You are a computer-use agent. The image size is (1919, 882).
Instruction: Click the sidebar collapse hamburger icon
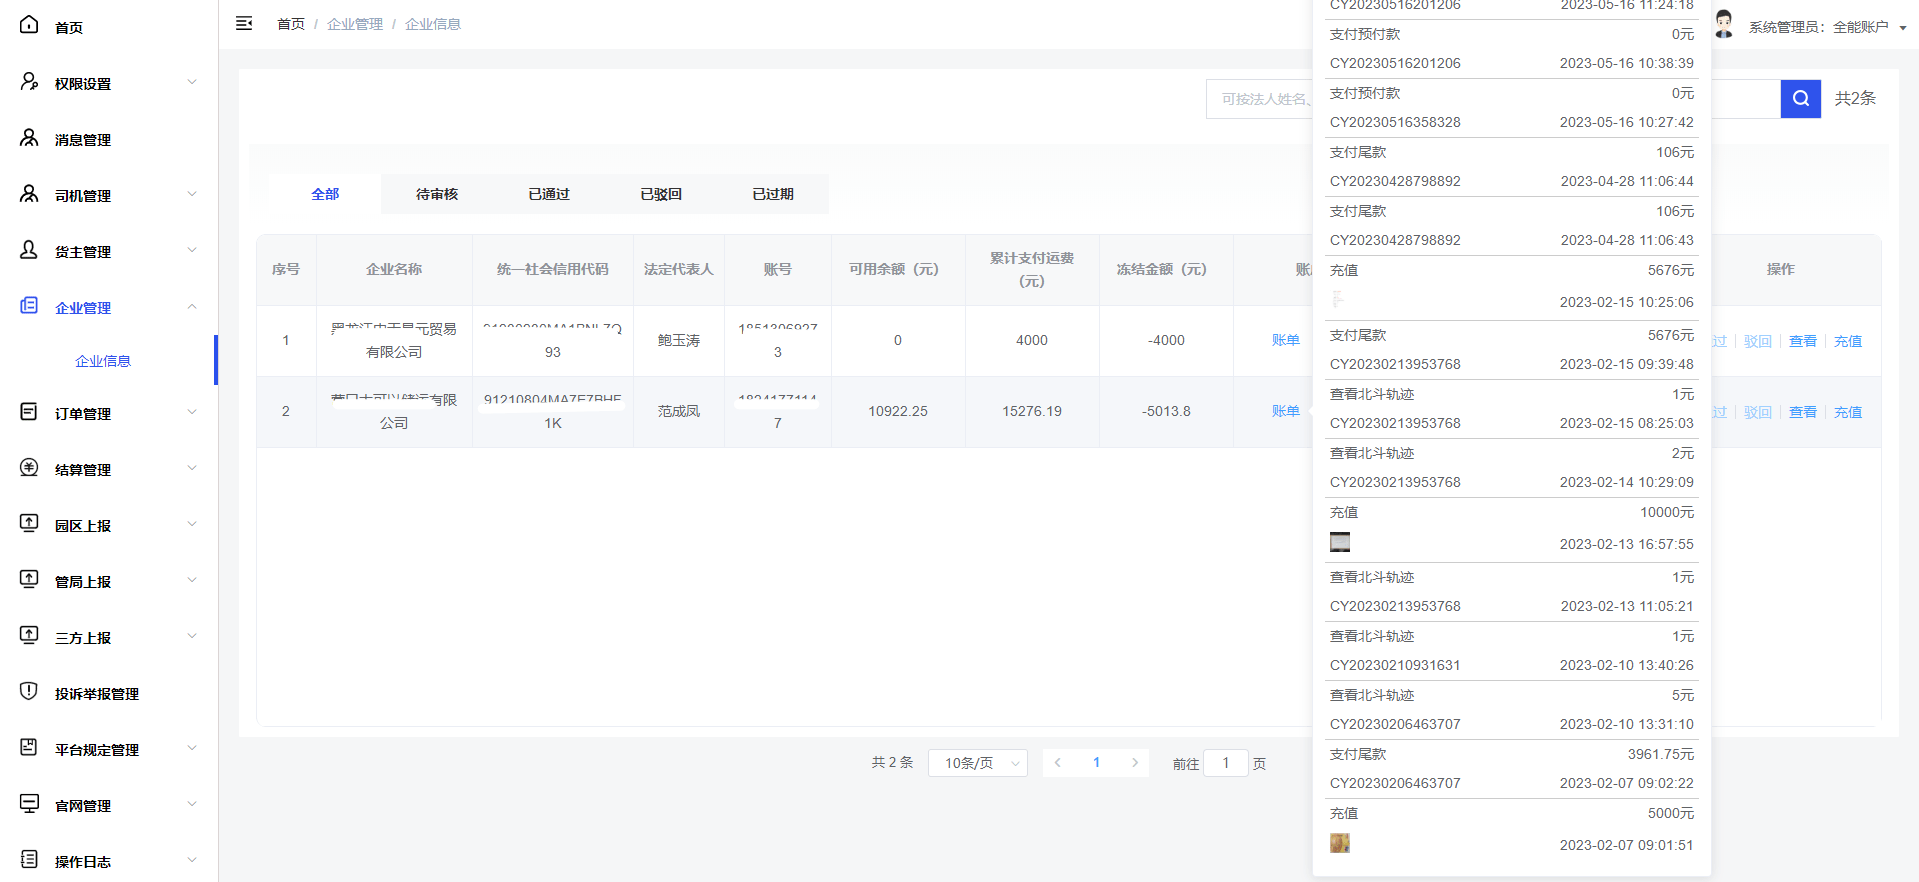click(244, 23)
